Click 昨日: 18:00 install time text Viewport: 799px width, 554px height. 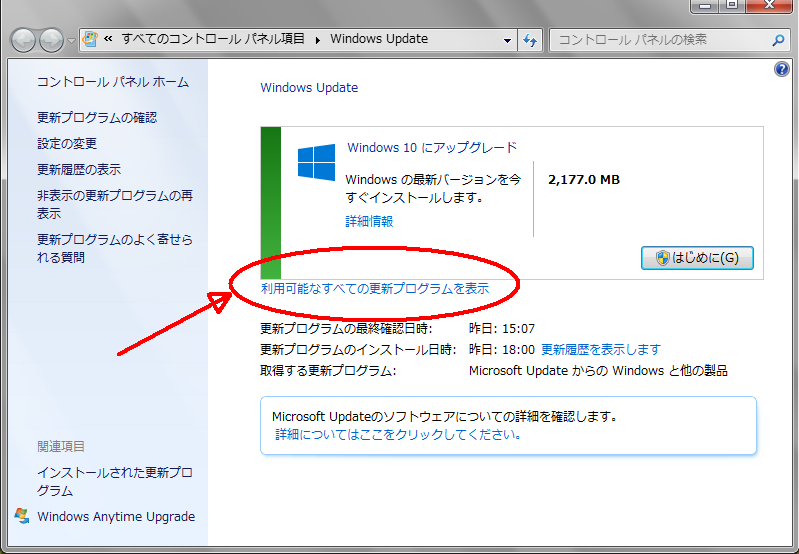[502, 350]
